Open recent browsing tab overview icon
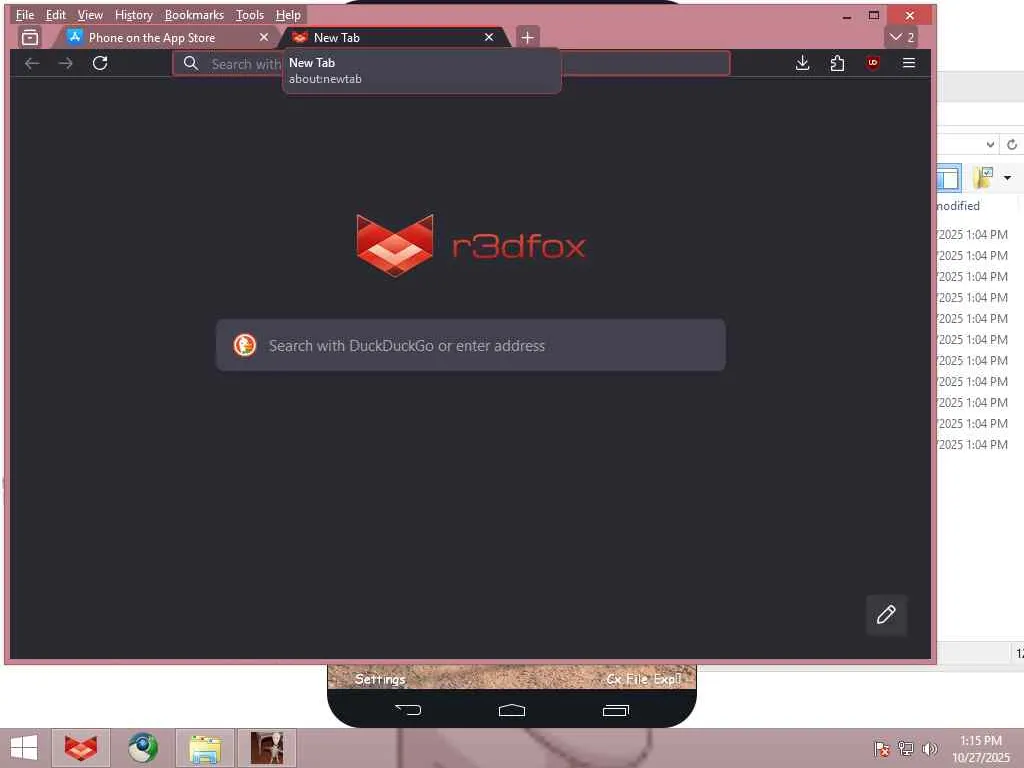This screenshot has width=1024, height=768. click(x=30, y=37)
